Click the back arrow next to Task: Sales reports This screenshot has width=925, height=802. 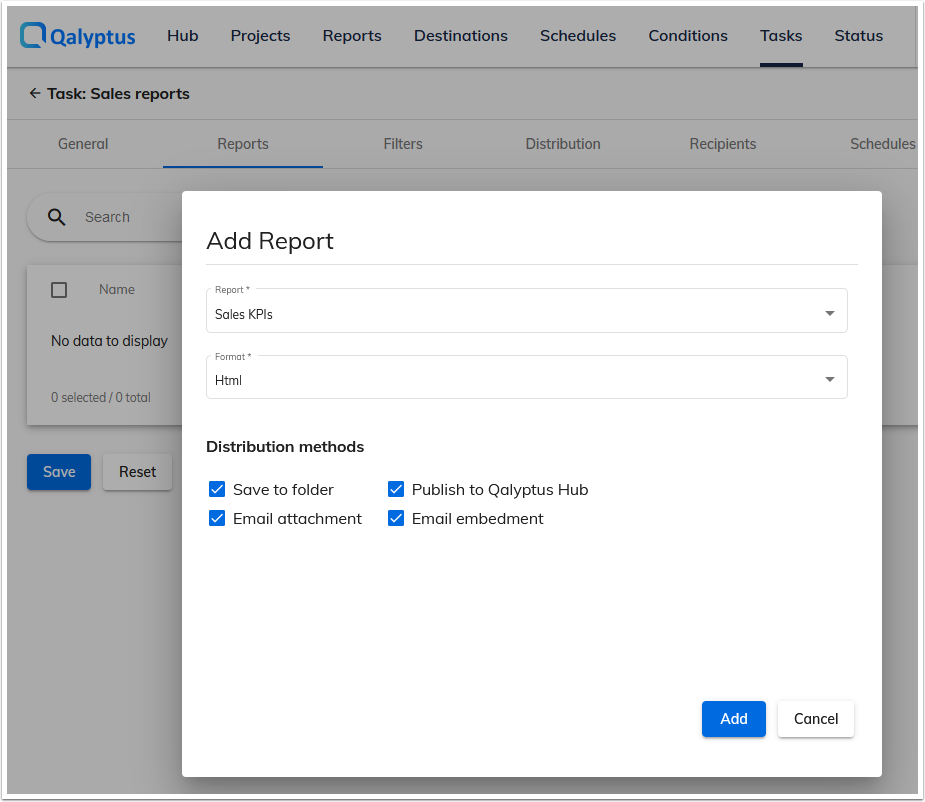[x=35, y=94]
